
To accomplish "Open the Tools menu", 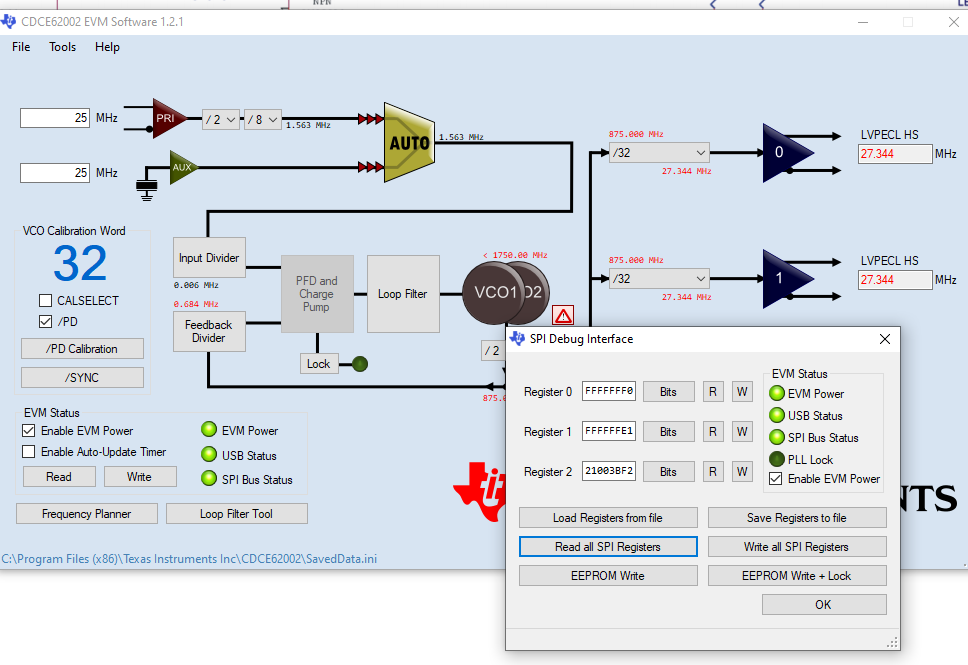I will (62, 47).
